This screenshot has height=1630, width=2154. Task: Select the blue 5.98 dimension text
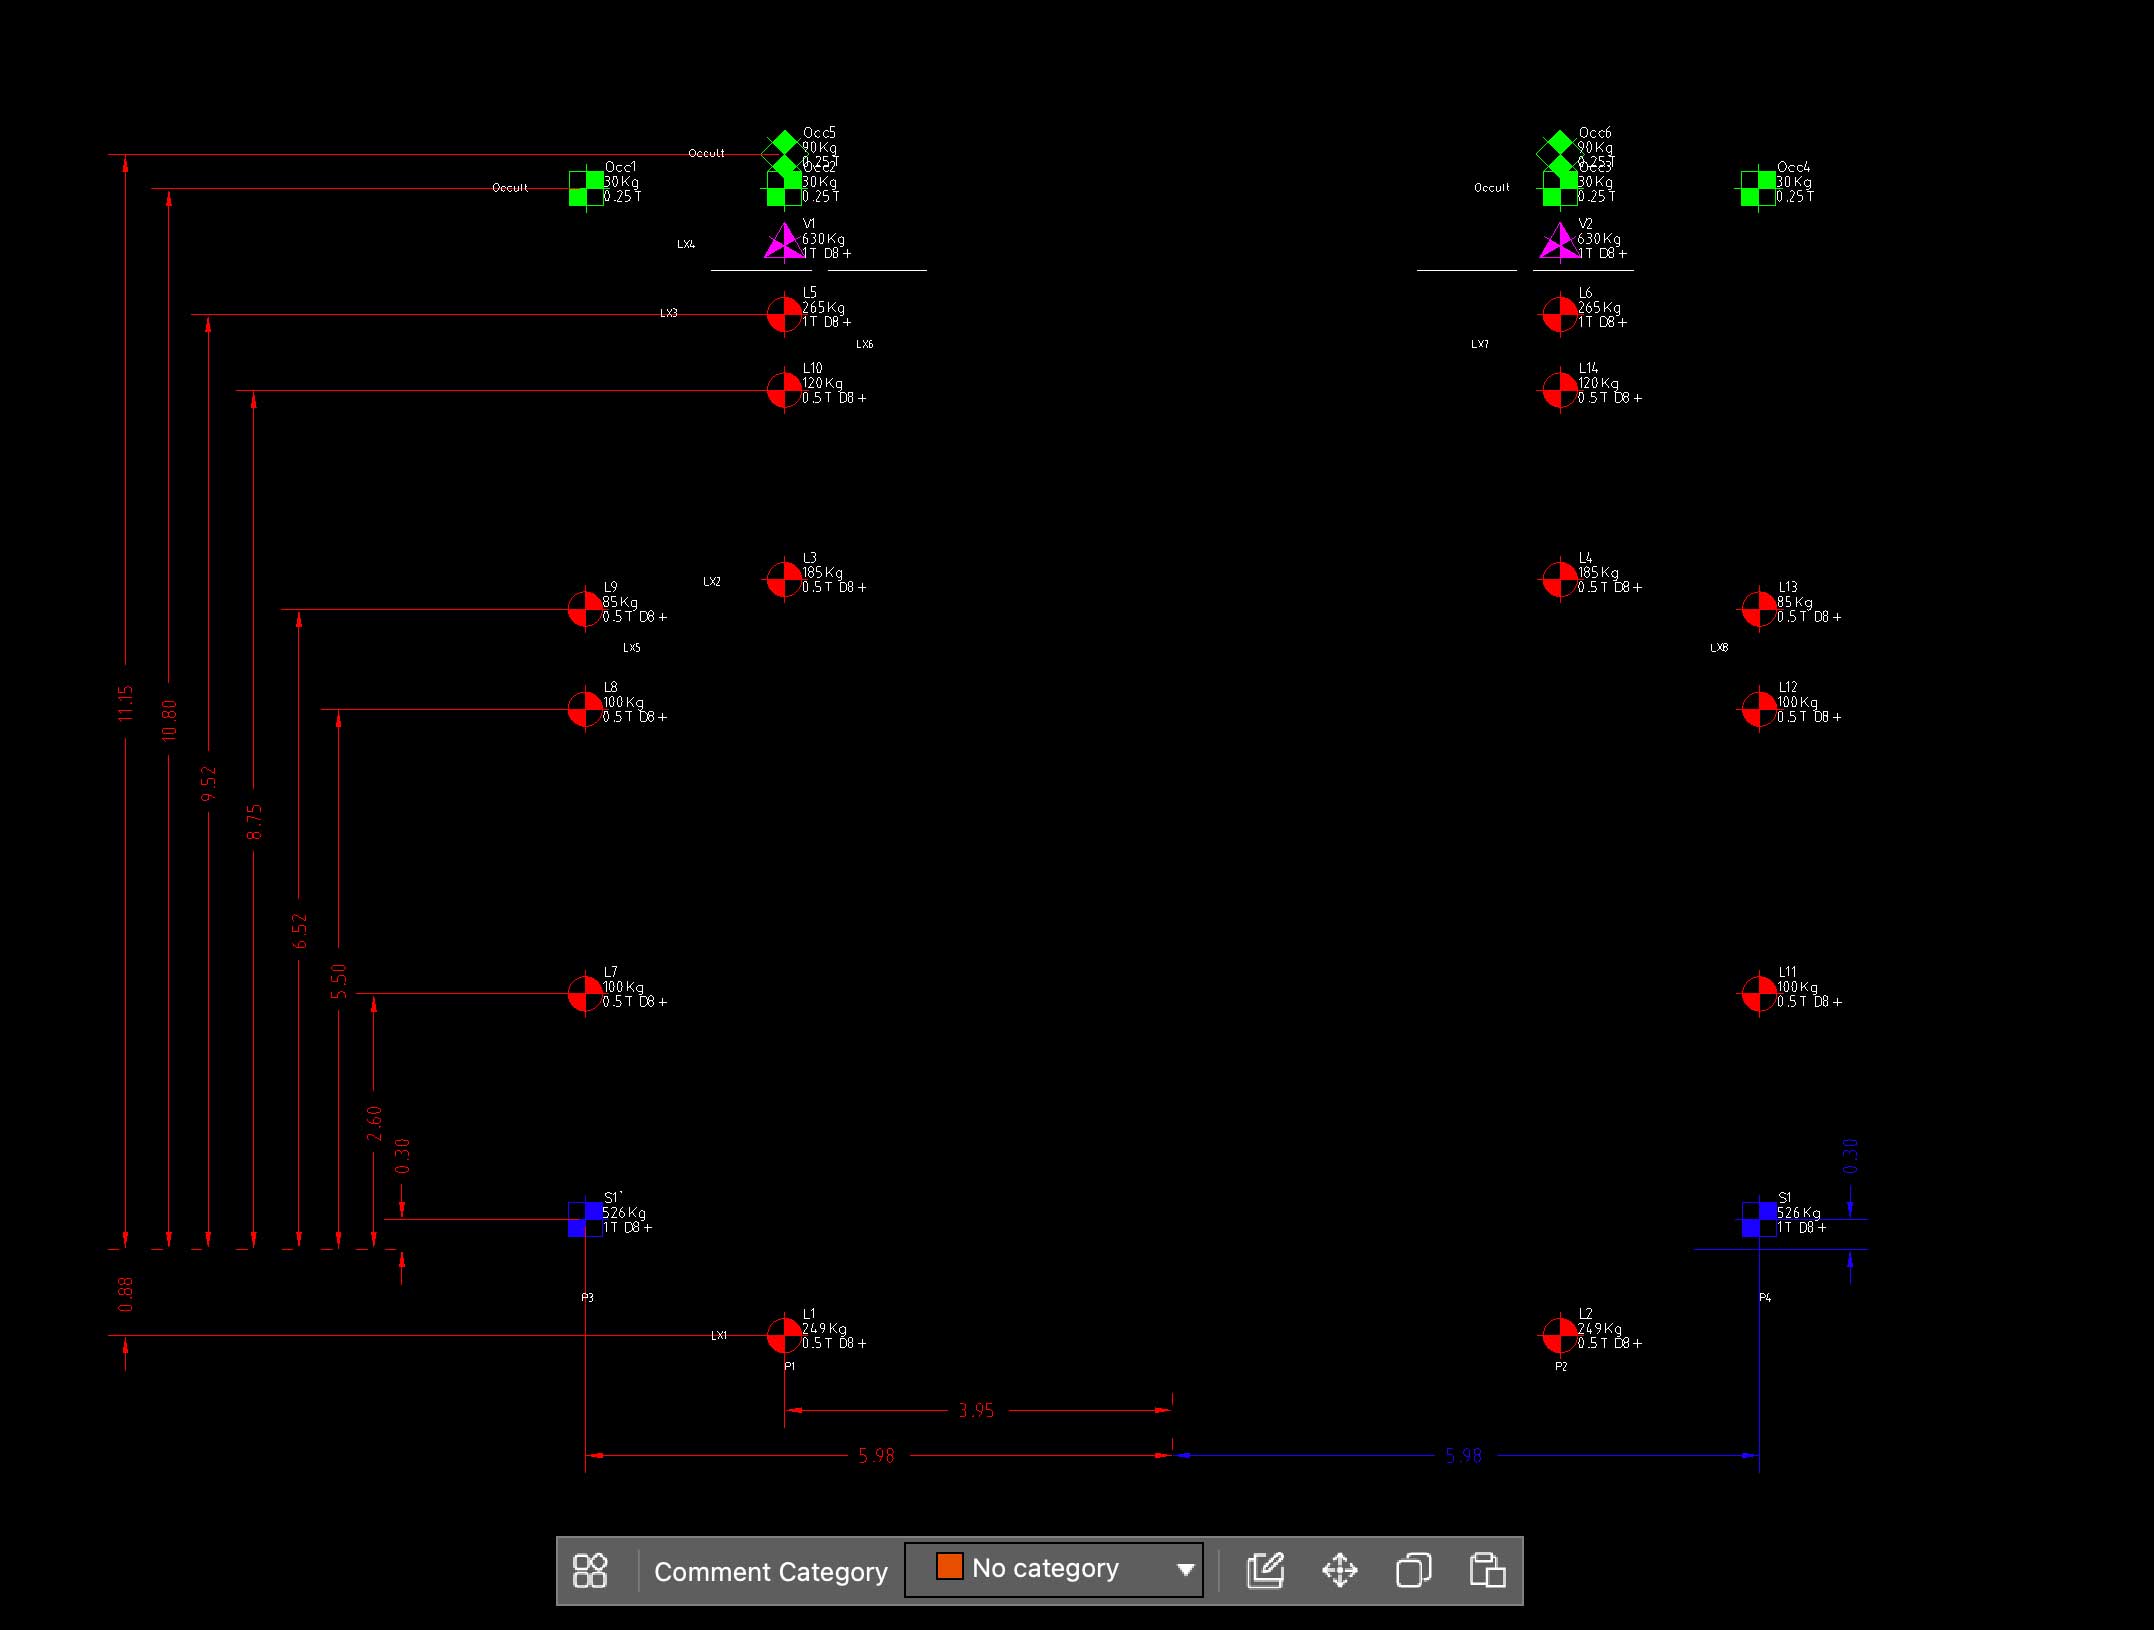(1463, 1456)
